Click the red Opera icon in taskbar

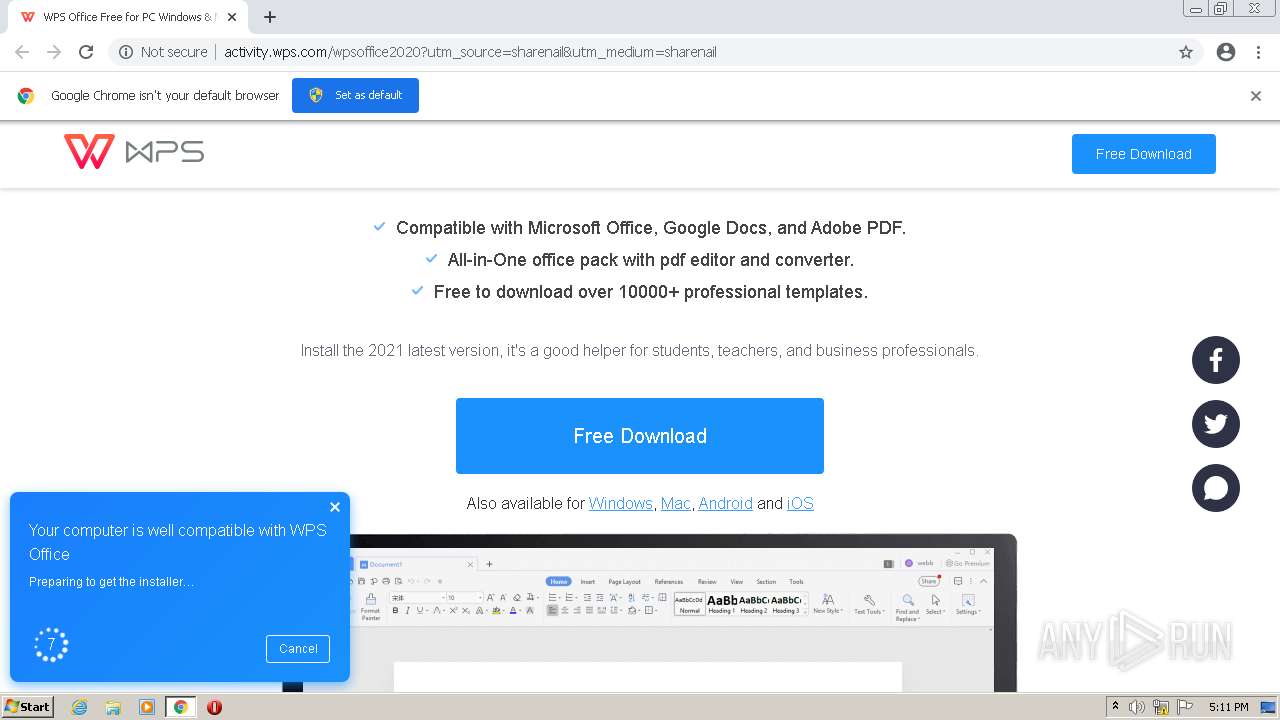click(x=214, y=707)
